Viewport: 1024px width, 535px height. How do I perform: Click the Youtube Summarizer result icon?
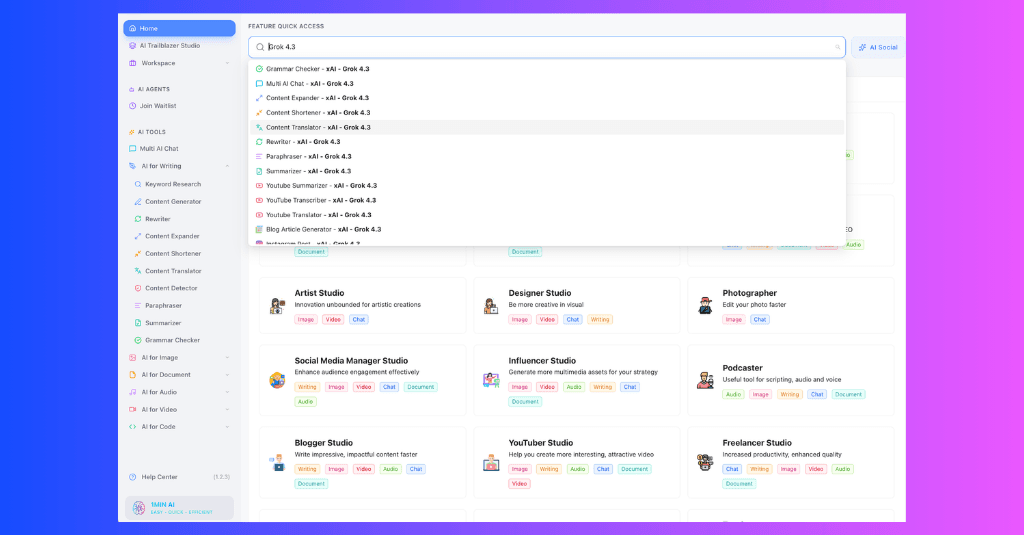259,186
